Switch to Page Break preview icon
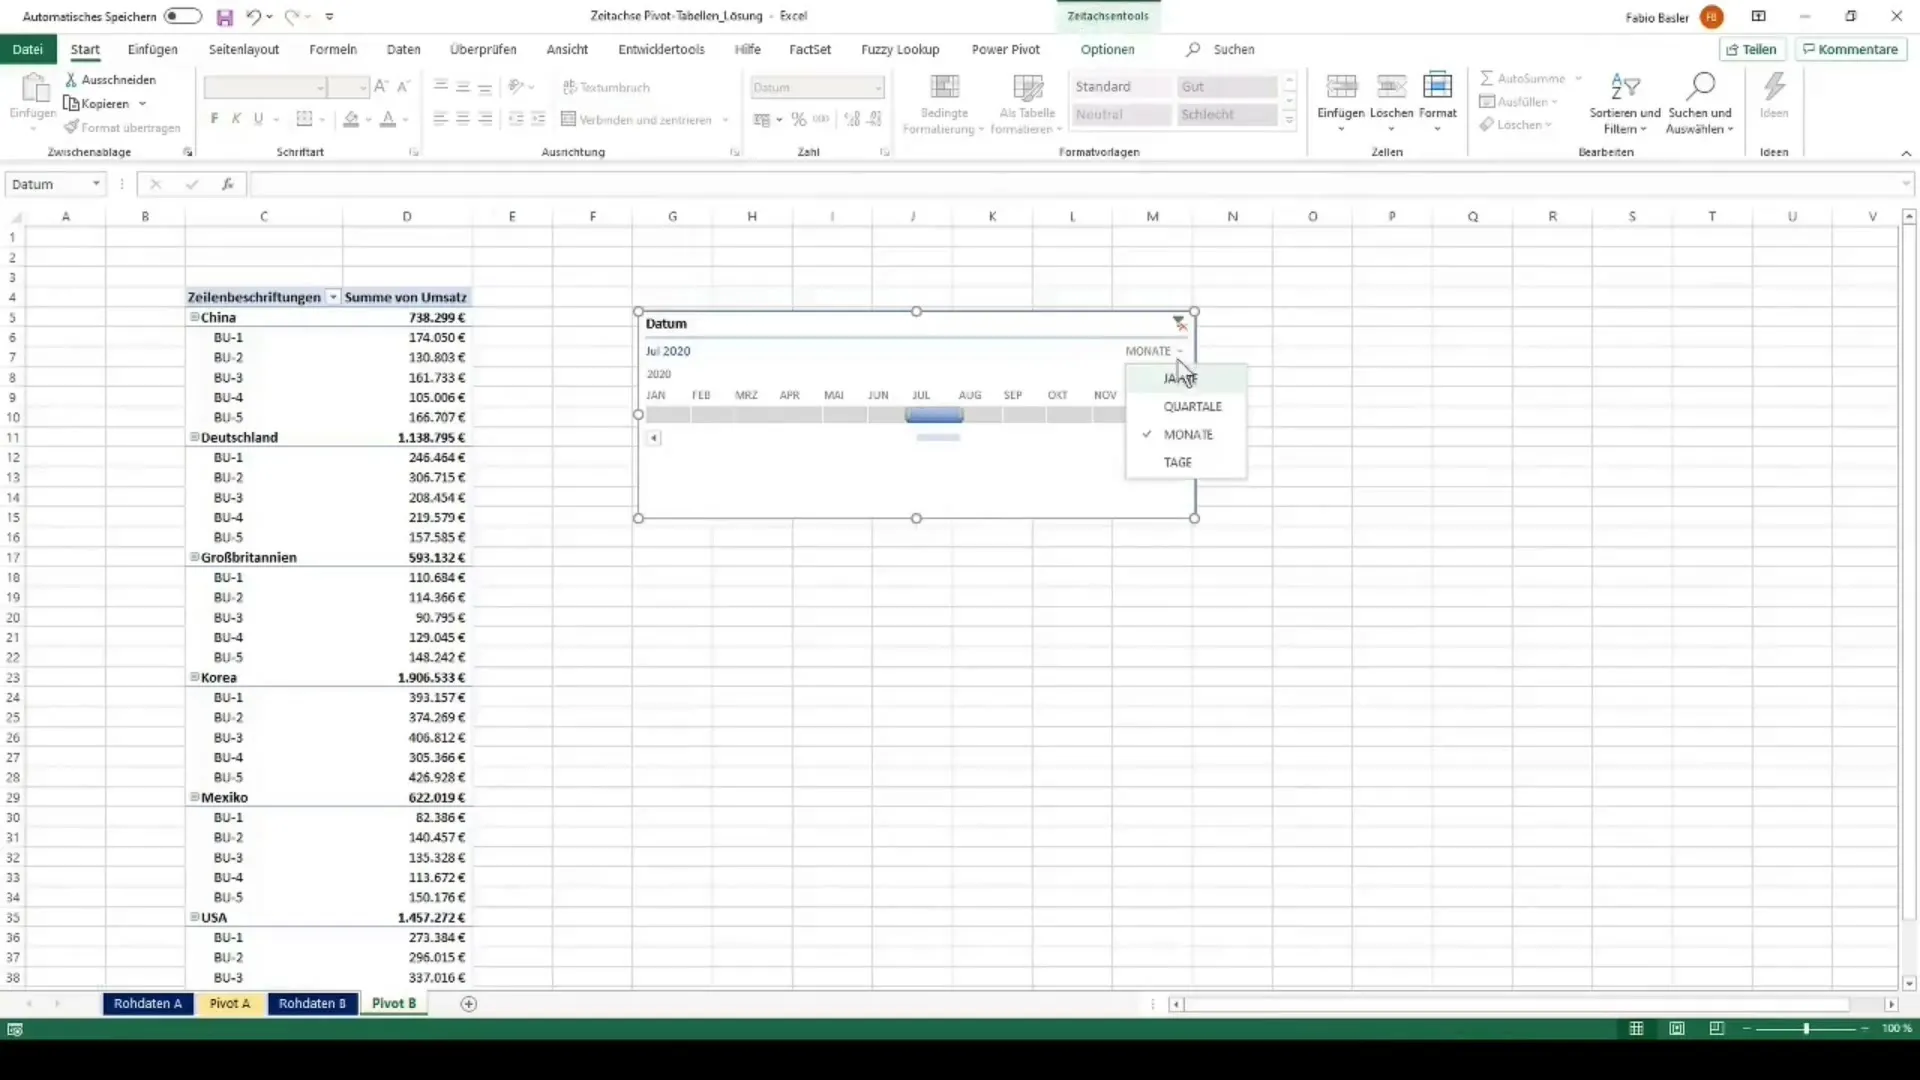1920x1080 pixels. 1717,1029
